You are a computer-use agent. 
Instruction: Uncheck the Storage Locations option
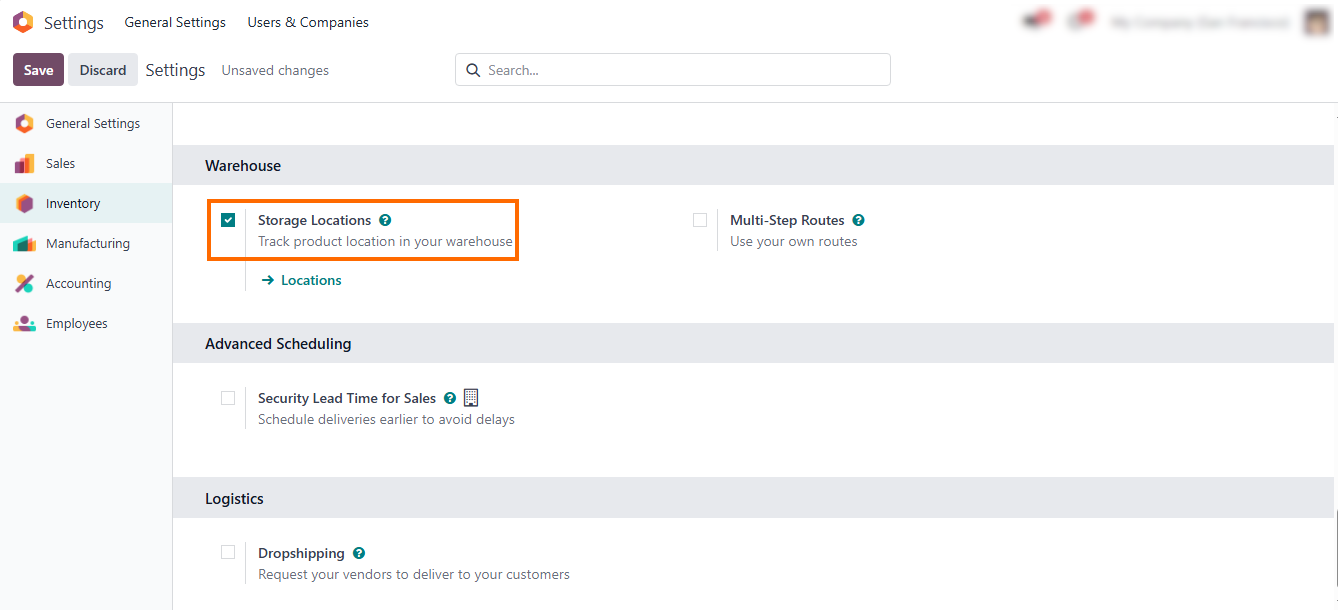click(228, 220)
